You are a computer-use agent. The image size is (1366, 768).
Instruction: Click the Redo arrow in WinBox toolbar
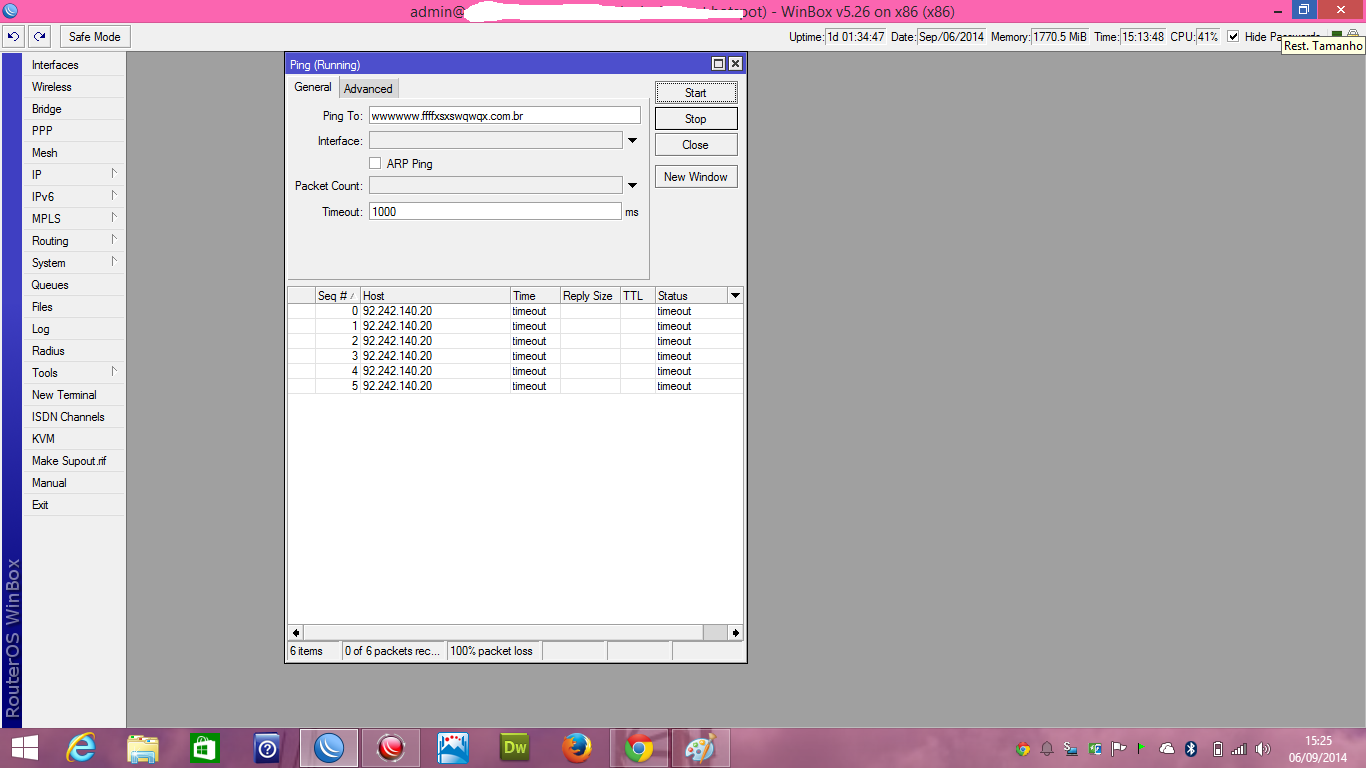(39, 37)
